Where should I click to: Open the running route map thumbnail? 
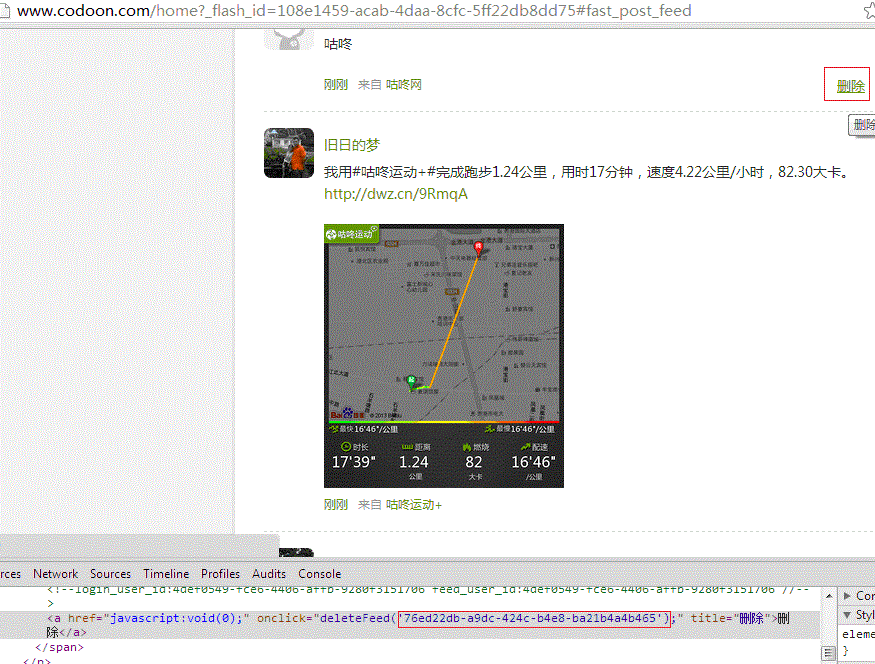coord(444,356)
